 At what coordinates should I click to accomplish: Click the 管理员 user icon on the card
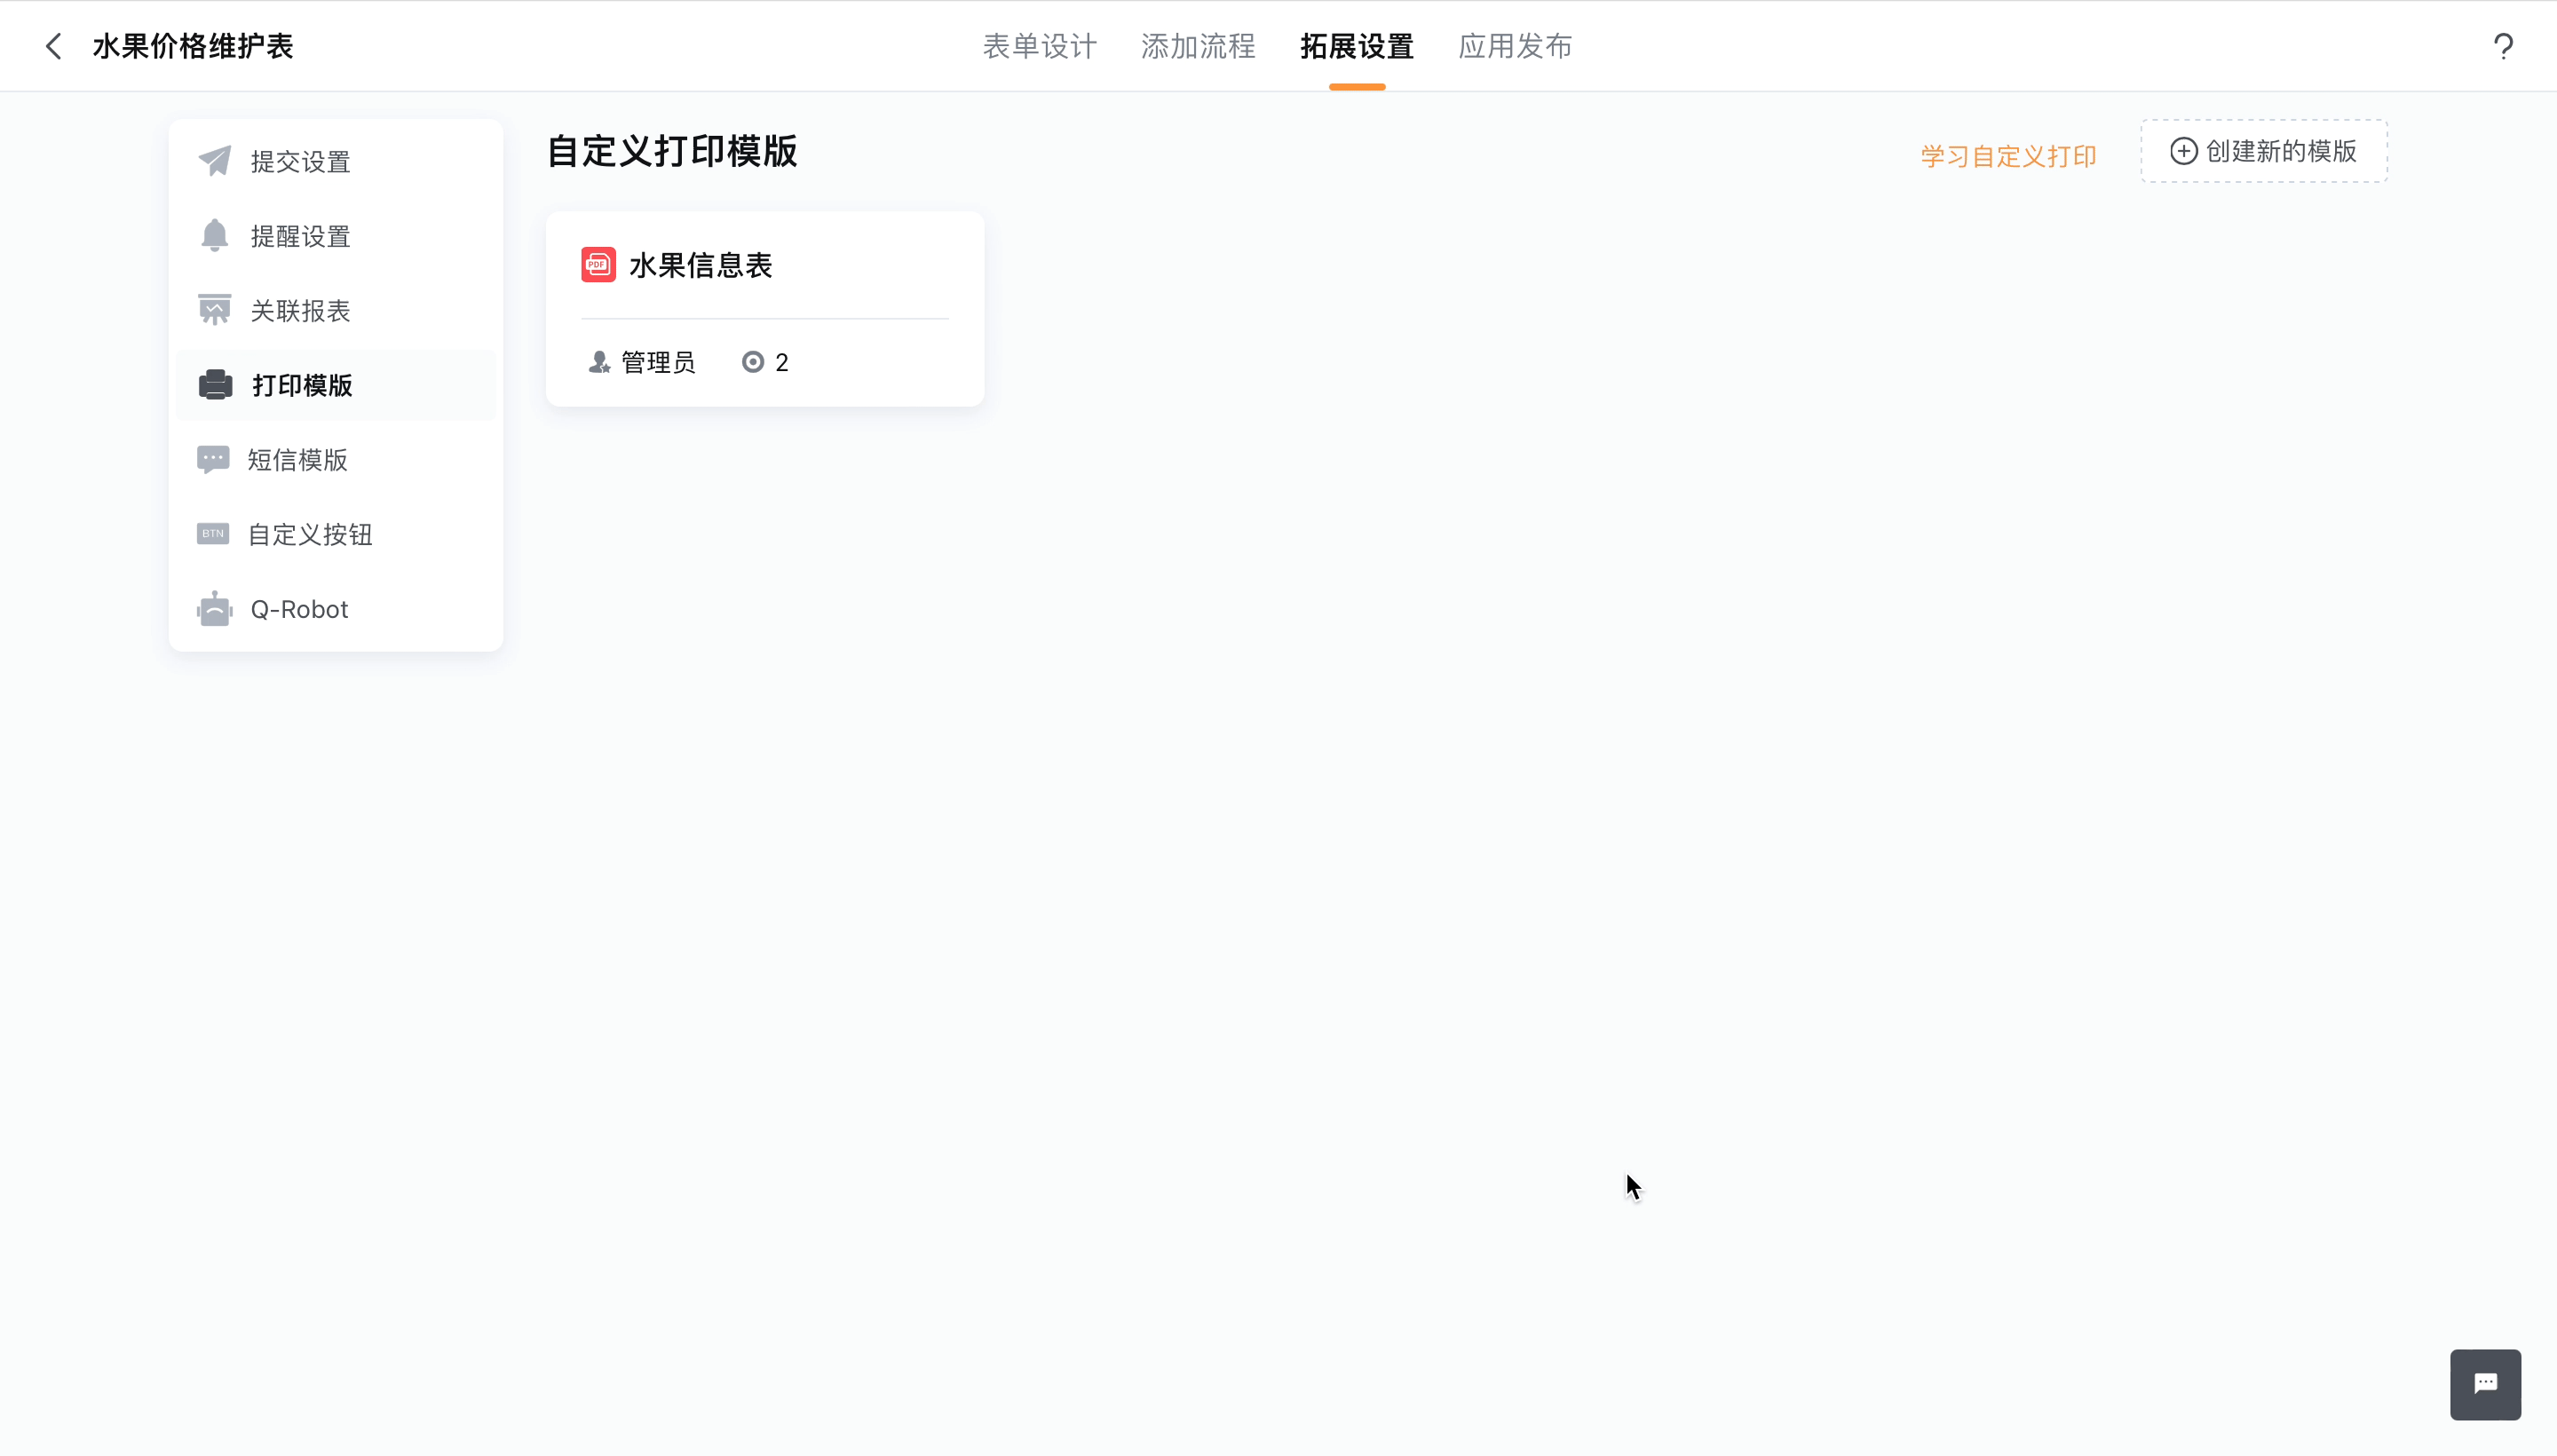click(599, 362)
